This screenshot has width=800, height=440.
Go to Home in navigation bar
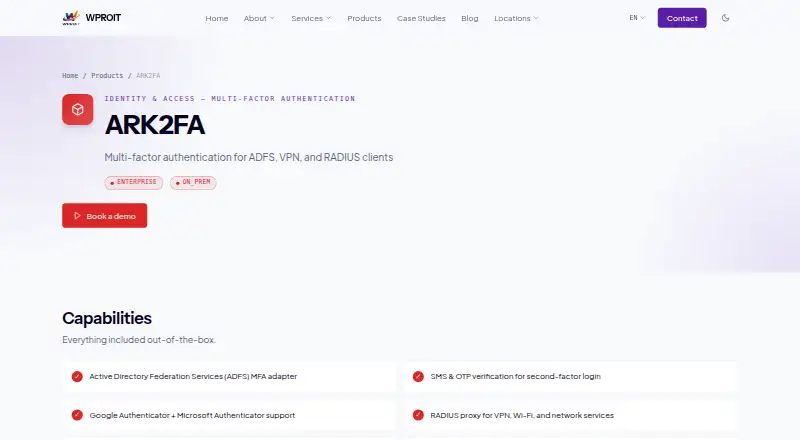(217, 18)
